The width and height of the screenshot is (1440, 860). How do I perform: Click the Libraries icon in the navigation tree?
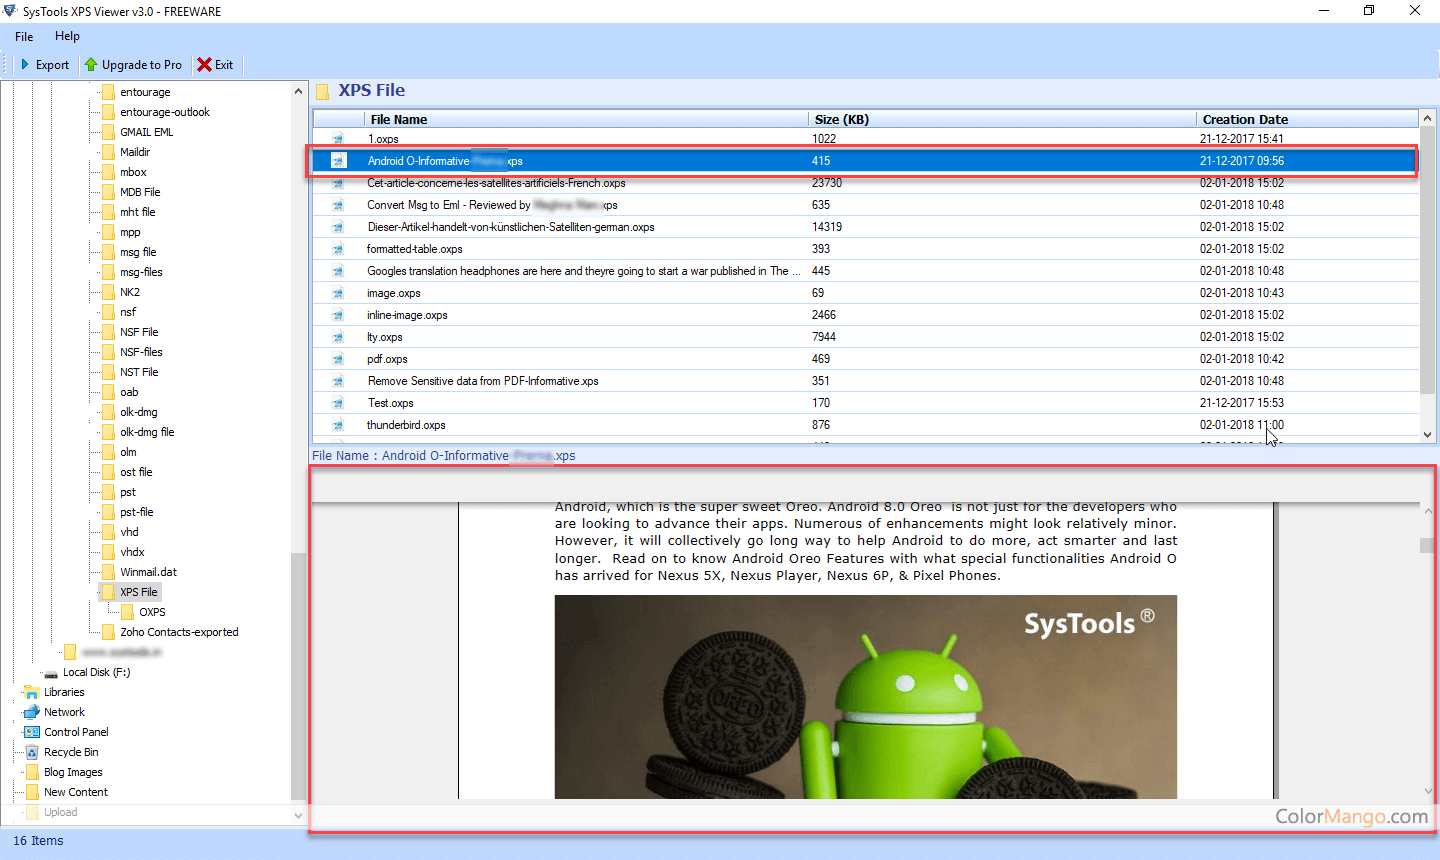tap(34, 692)
